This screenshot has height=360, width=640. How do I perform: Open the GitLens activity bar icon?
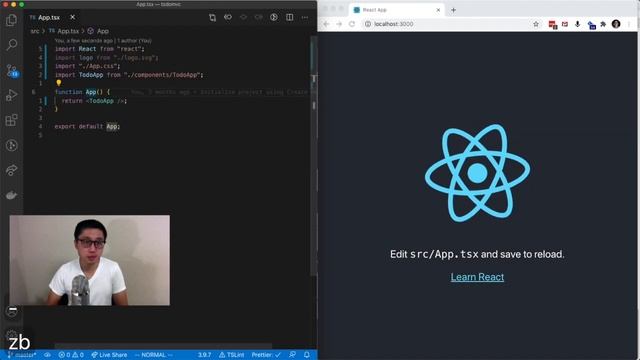11,145
